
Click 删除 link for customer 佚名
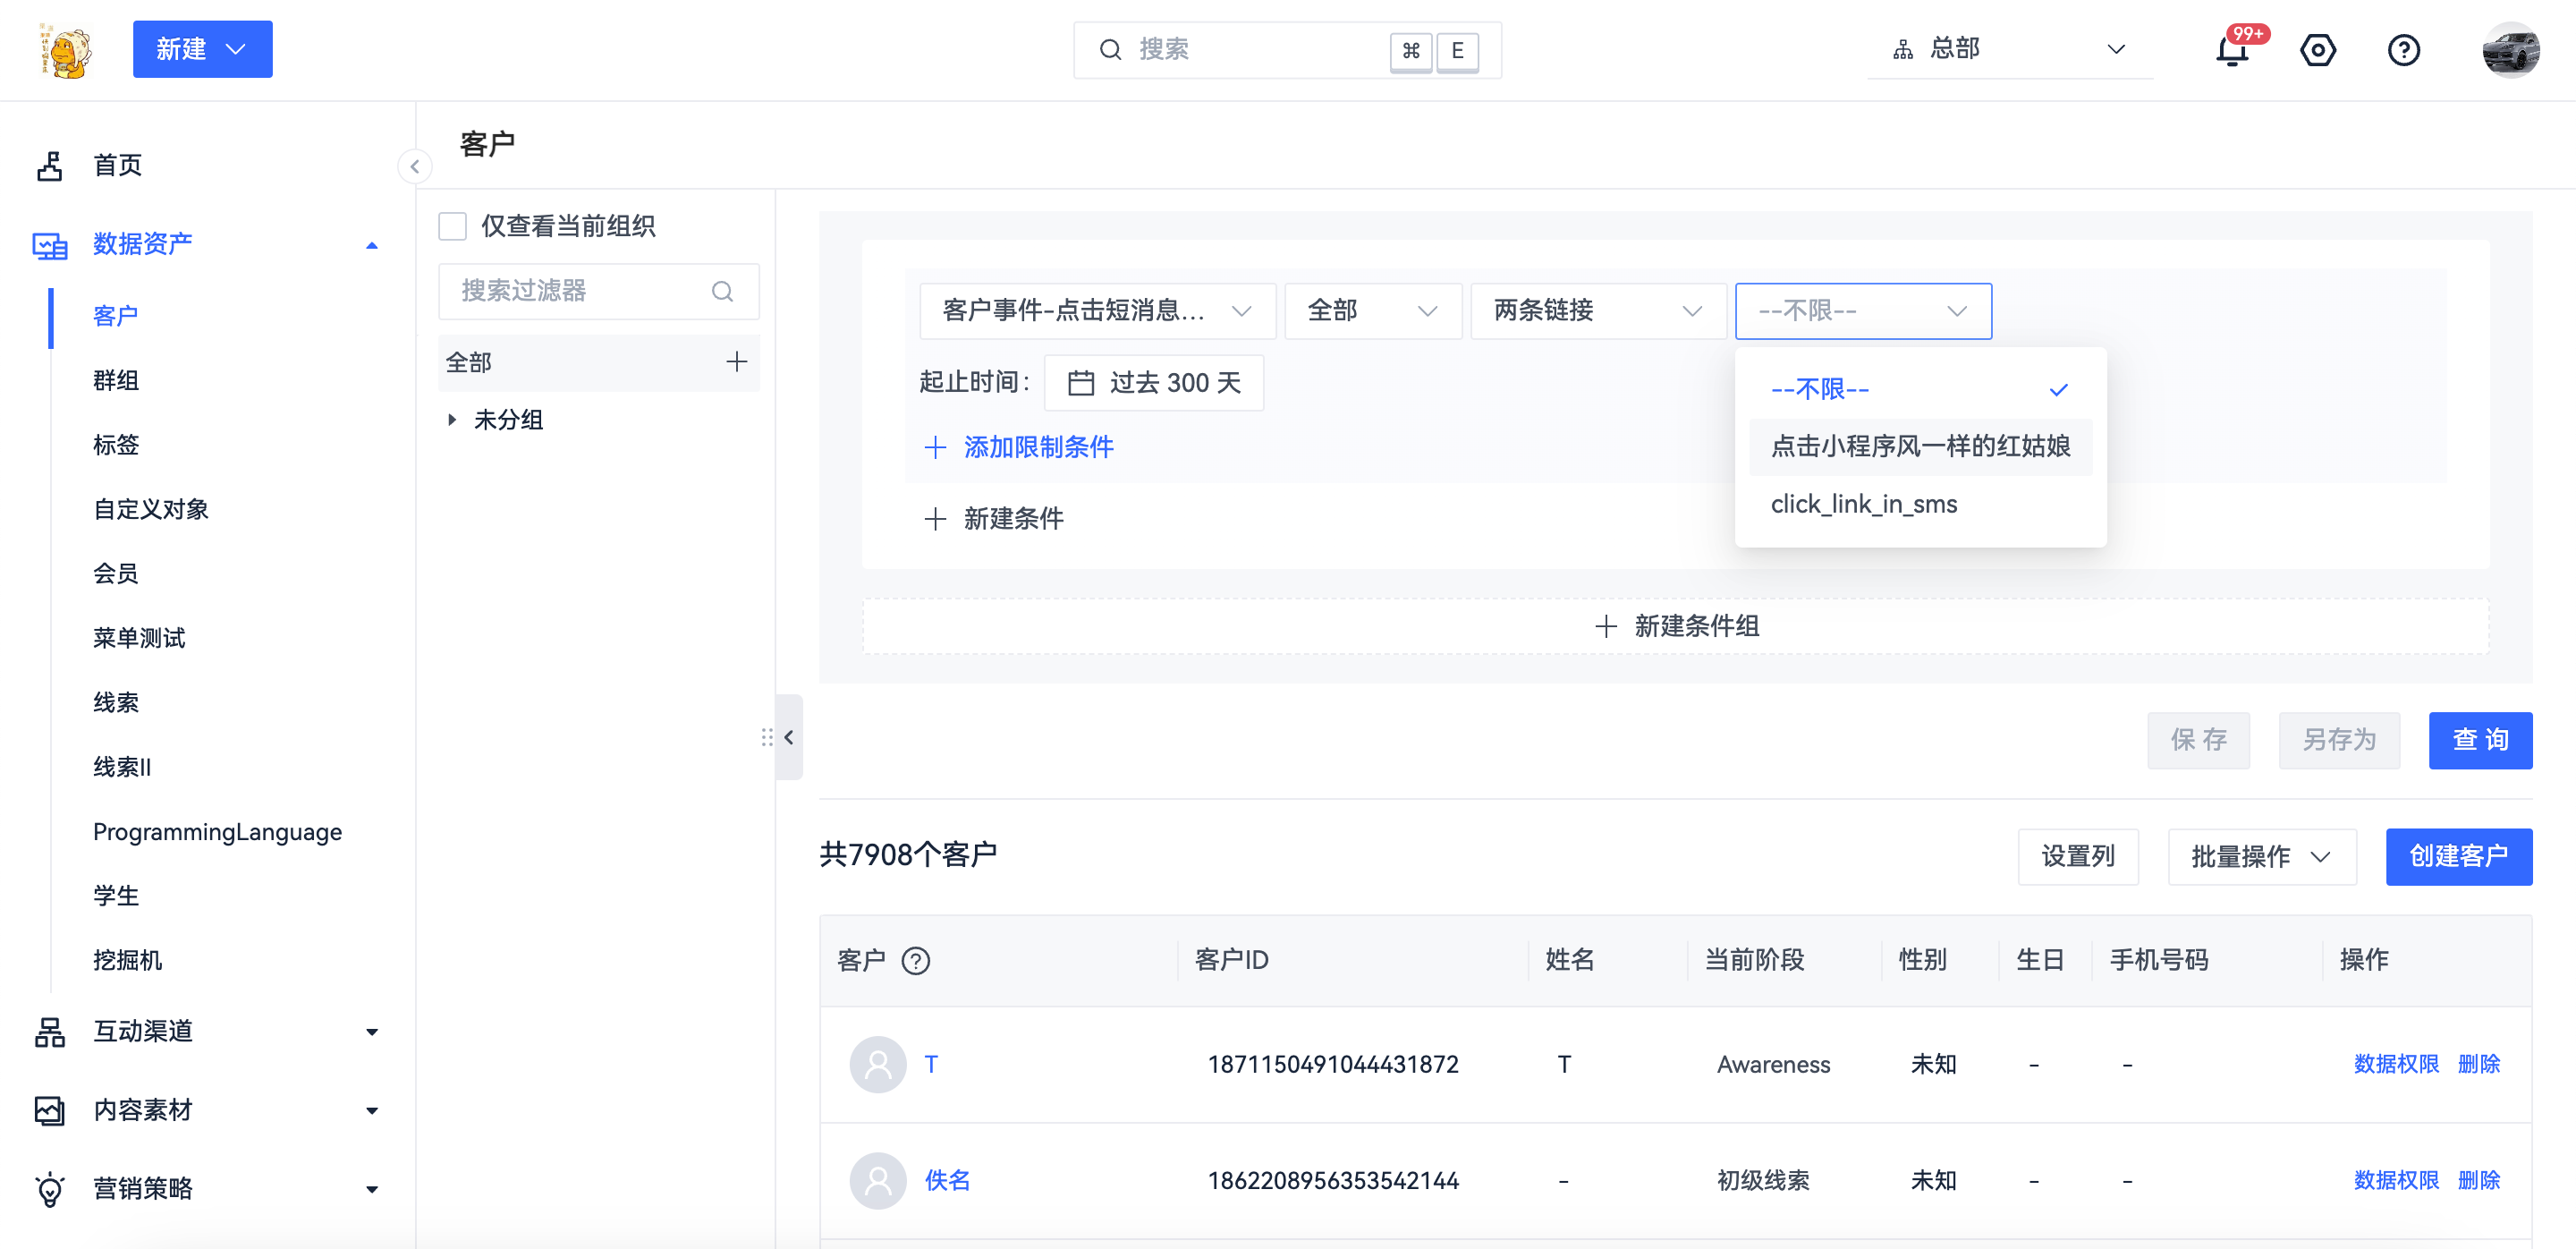[2478, 1181]
